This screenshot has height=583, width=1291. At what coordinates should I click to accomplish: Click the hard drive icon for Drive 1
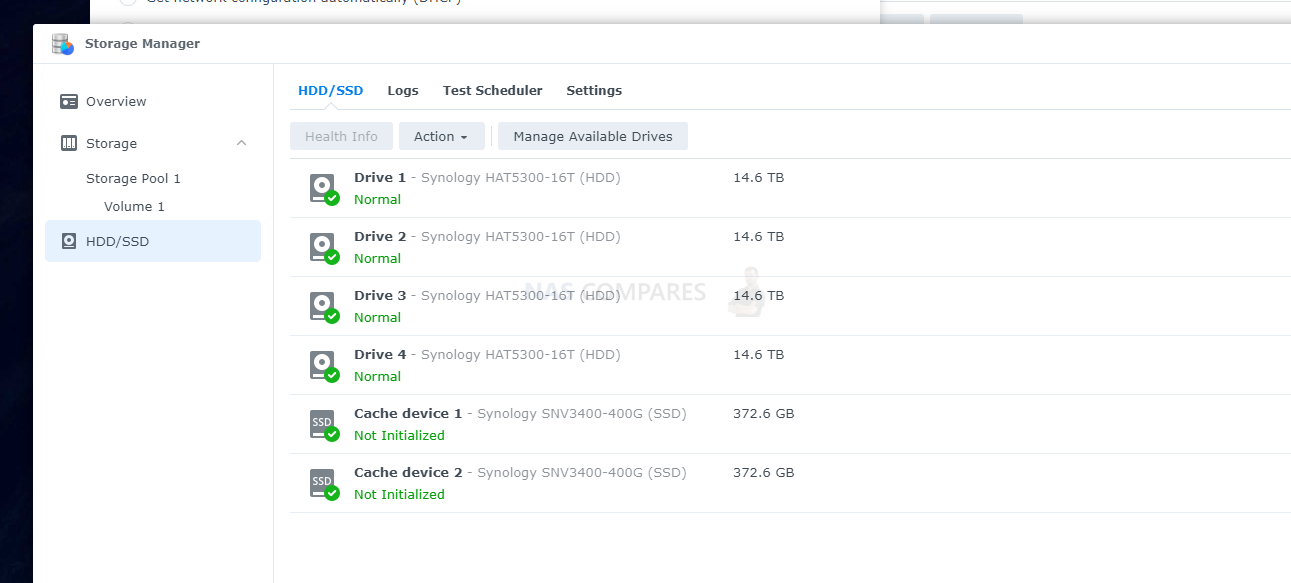pyautogui.click(x=323, y=189)
